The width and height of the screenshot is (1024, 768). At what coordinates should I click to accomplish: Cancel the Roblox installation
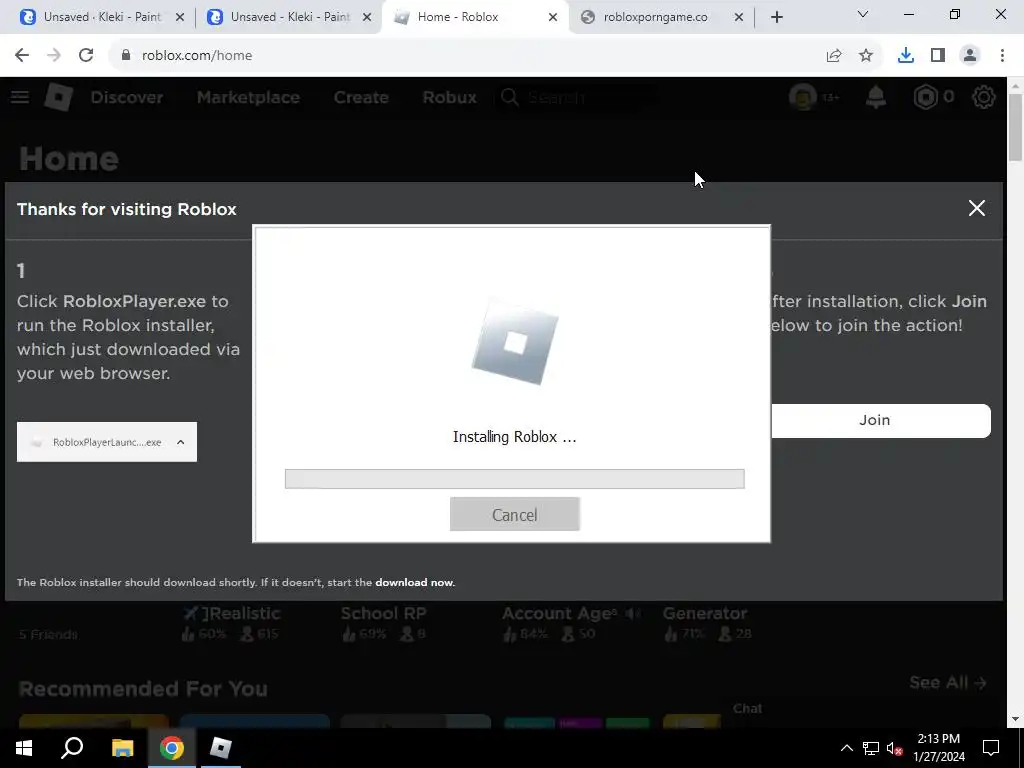click(x=515, y=515)
